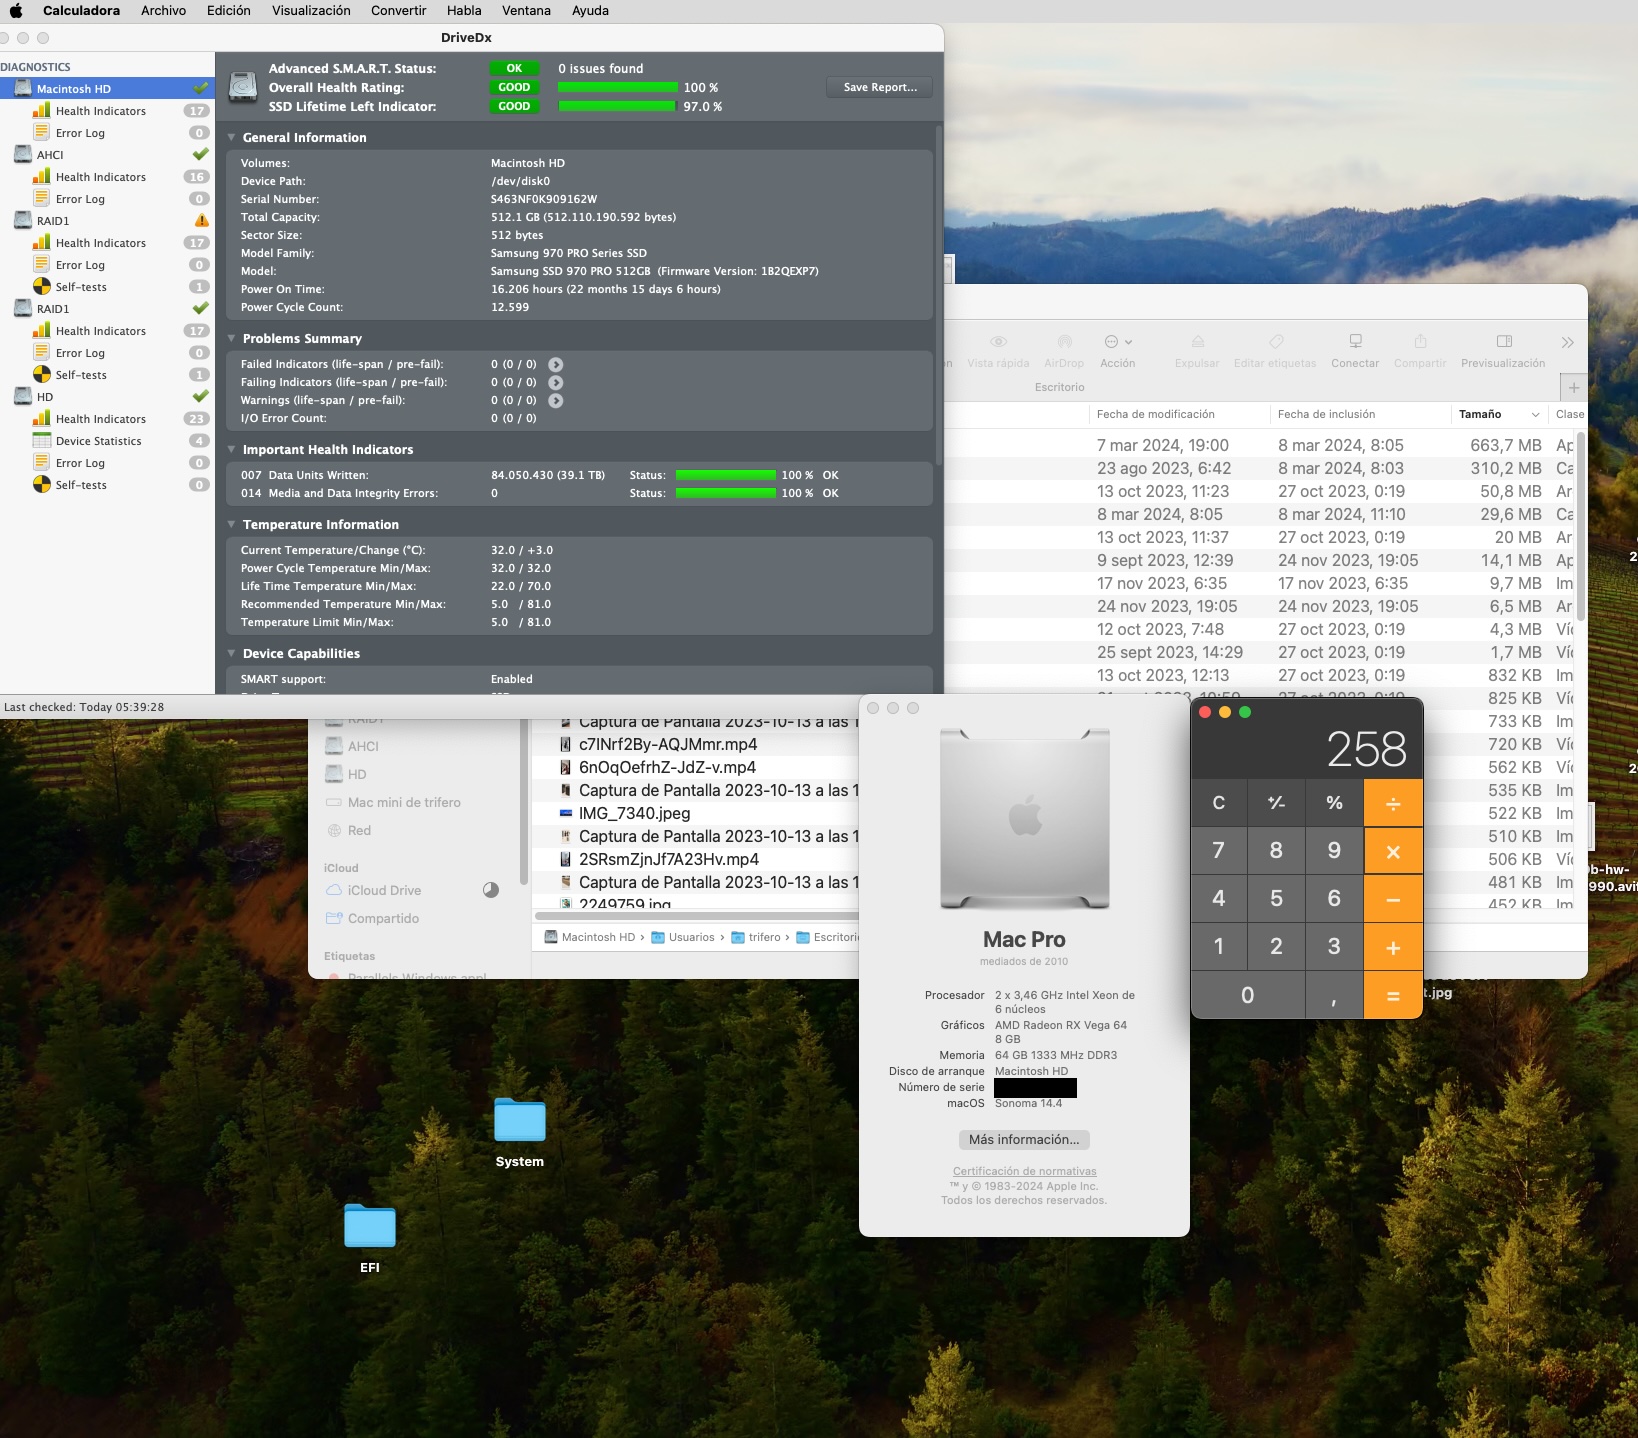This screenshot has height=1438, width=1638.
Task: Click calculator plus key
Action: pos(1393,947)
